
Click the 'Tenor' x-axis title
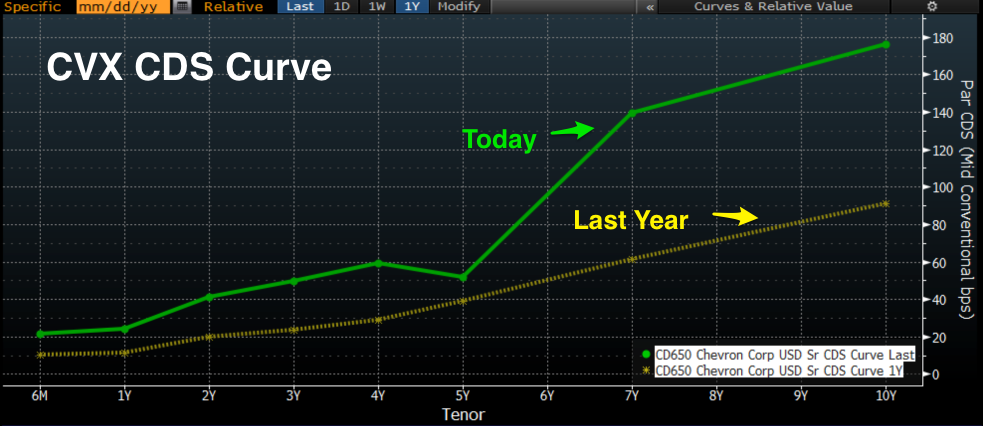[x=463, y=414]
